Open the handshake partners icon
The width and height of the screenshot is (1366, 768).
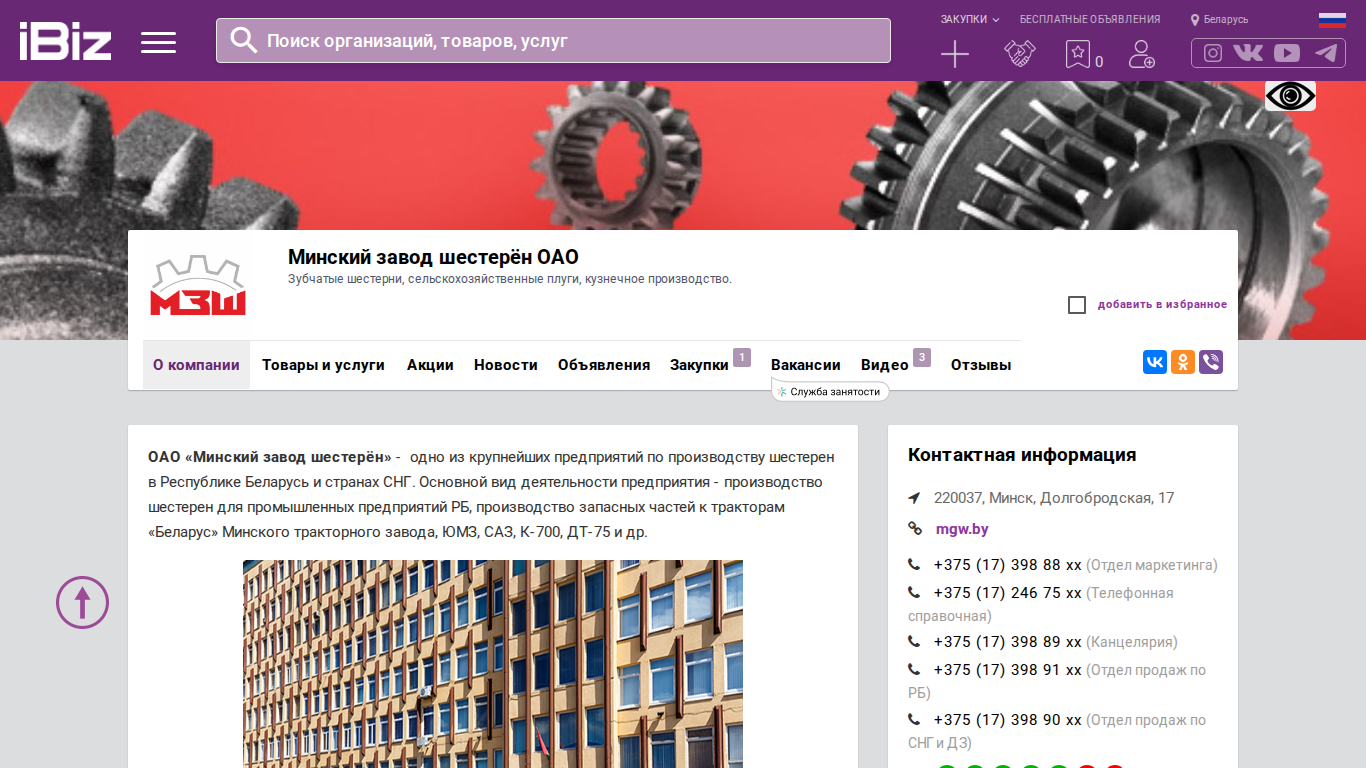[1020, 54]
